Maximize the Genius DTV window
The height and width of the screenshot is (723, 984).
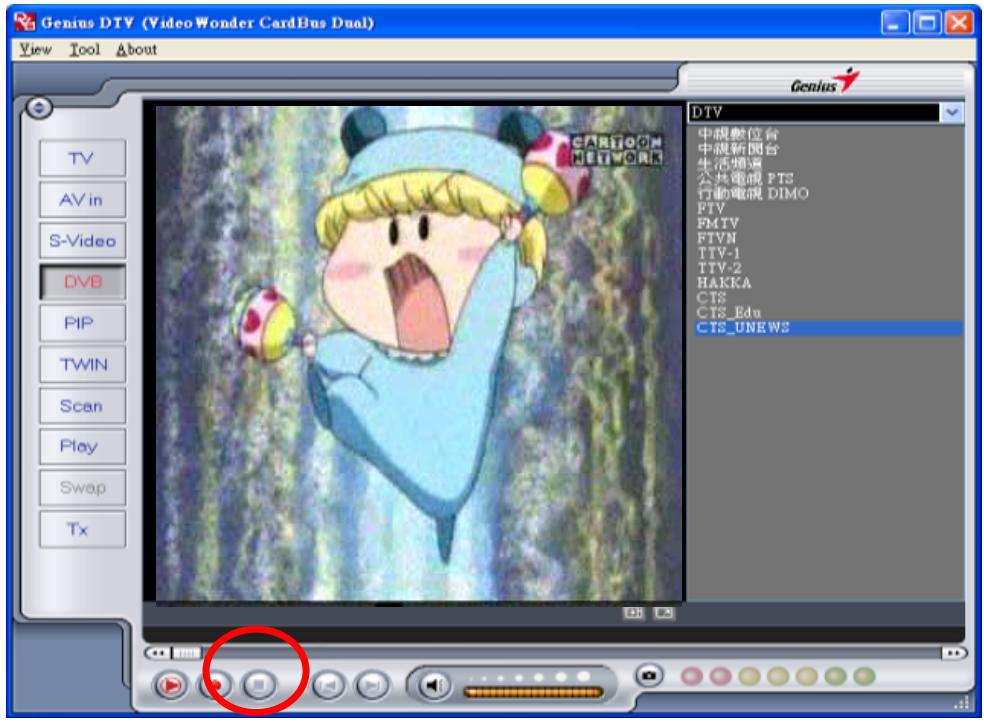pyautogui.click(x=927, y=23)
